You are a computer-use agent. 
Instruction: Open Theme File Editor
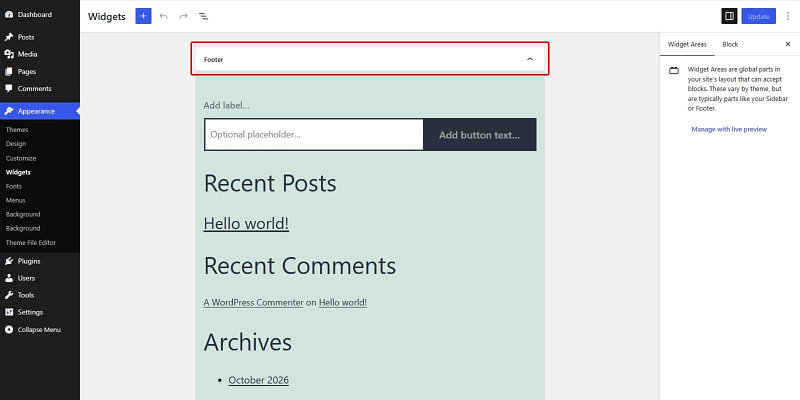click(x=31, y=243)
